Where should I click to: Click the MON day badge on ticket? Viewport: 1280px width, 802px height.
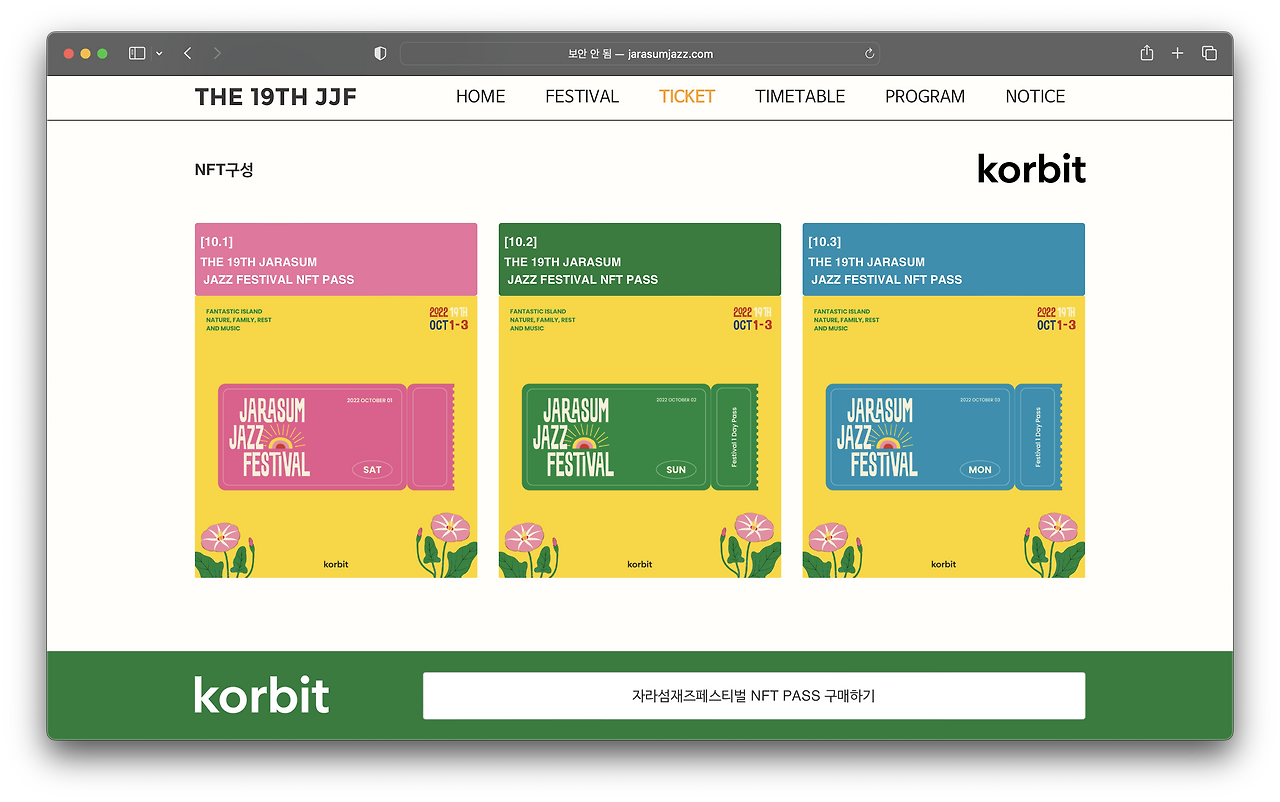tap(980, 470)
